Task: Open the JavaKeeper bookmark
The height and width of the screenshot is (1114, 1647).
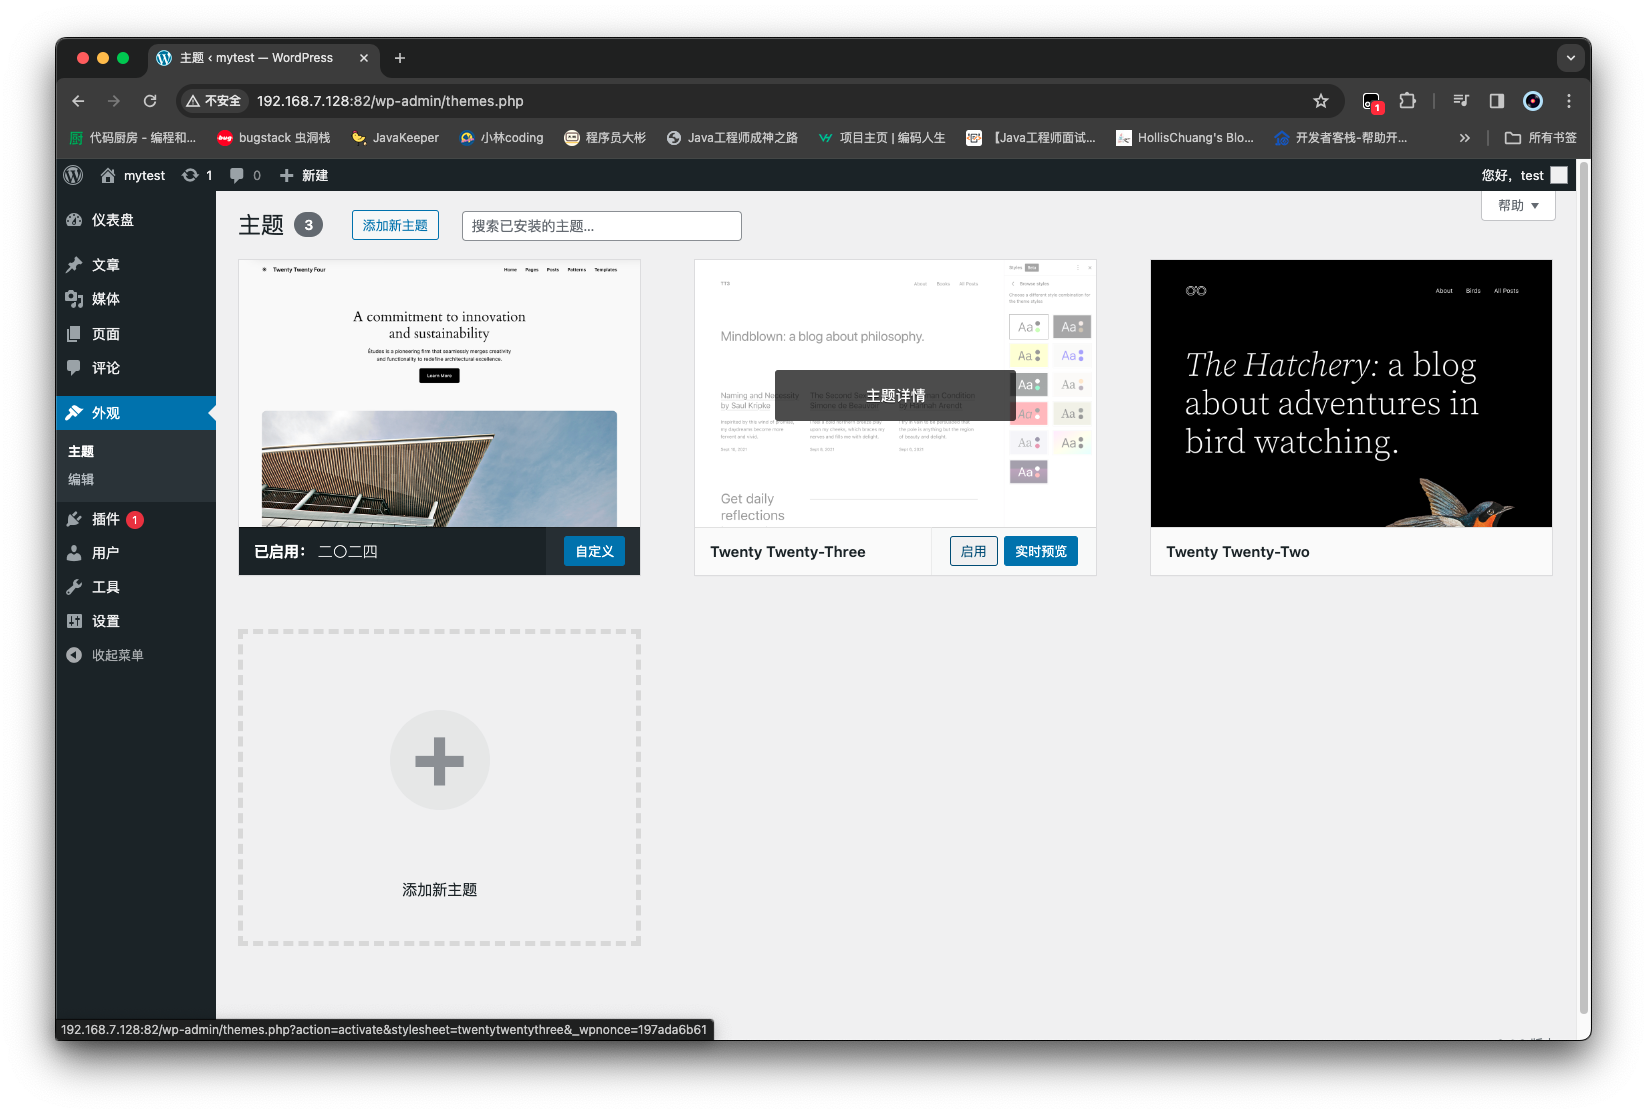Action: click(x=395, y=138)
